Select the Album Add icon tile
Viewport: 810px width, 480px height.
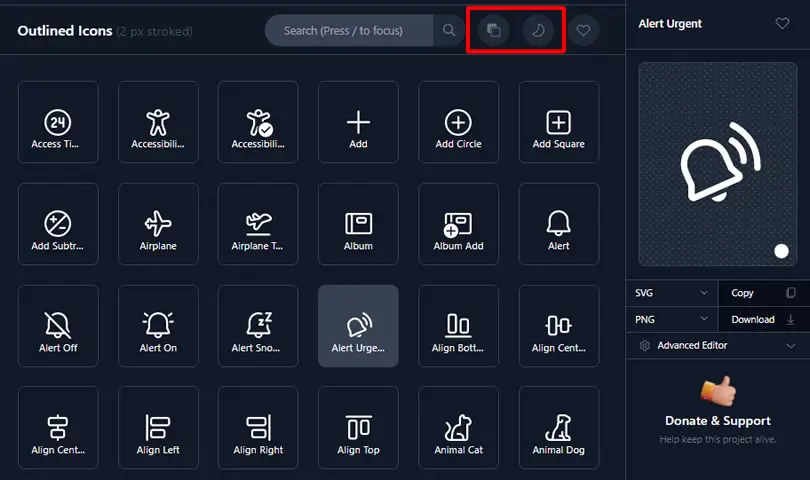pyautogui.click(x=458, y=224)
